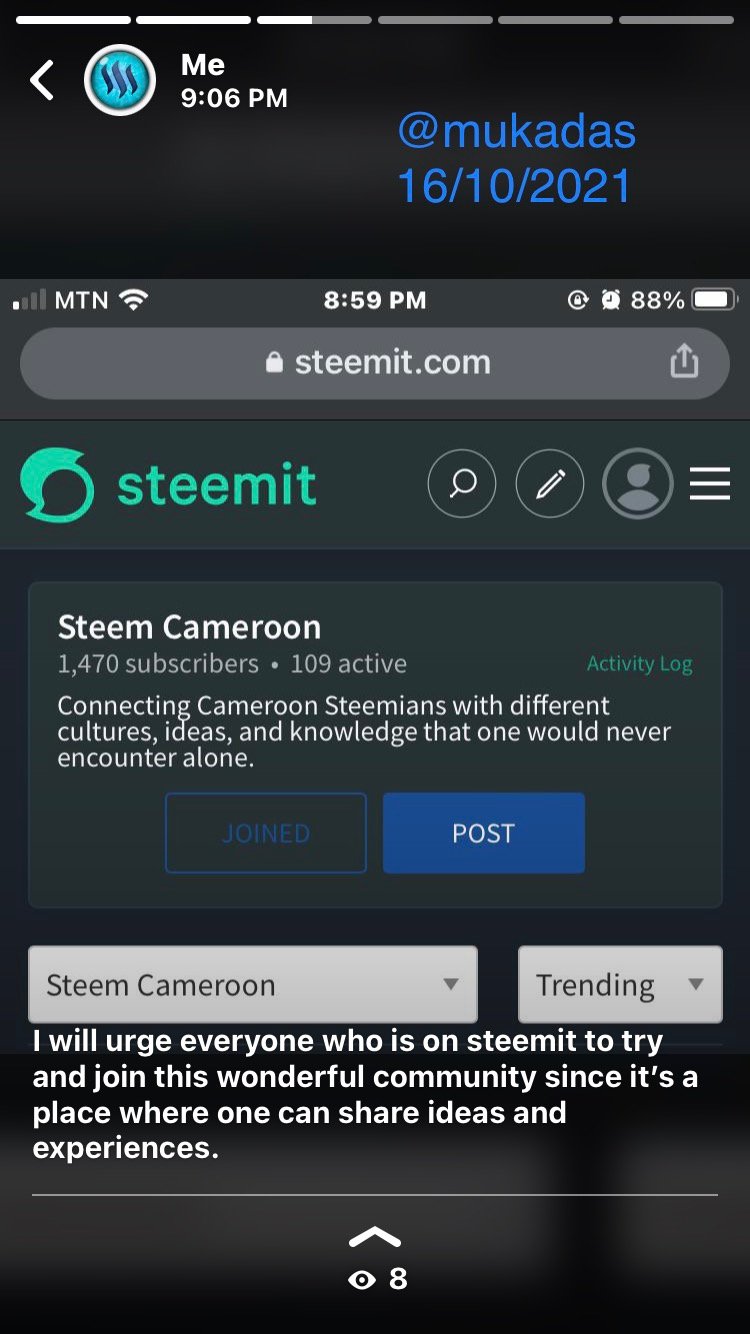750x1334 pixels.
Task: Tap the @mukadas mention text
Action: [517, 131]
